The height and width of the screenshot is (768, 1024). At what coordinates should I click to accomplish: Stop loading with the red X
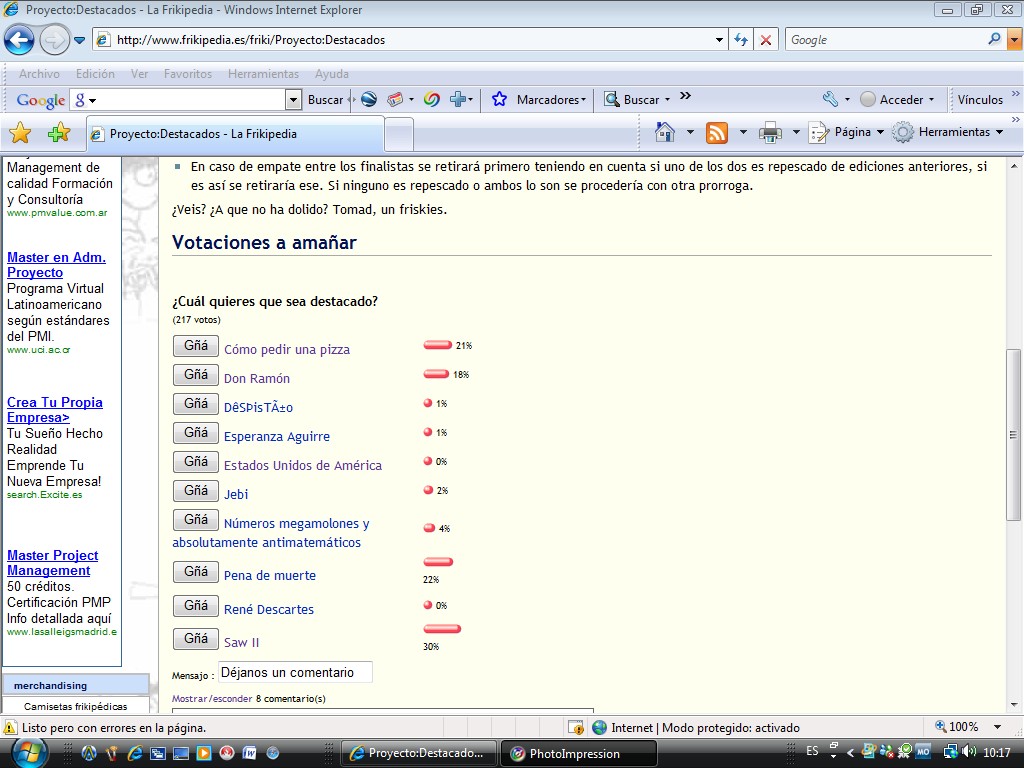[766, 40]
